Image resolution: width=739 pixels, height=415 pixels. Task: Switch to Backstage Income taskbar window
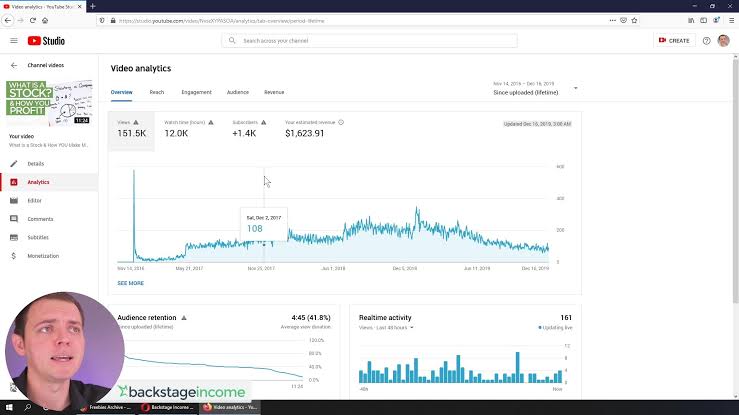click(168, 407)
